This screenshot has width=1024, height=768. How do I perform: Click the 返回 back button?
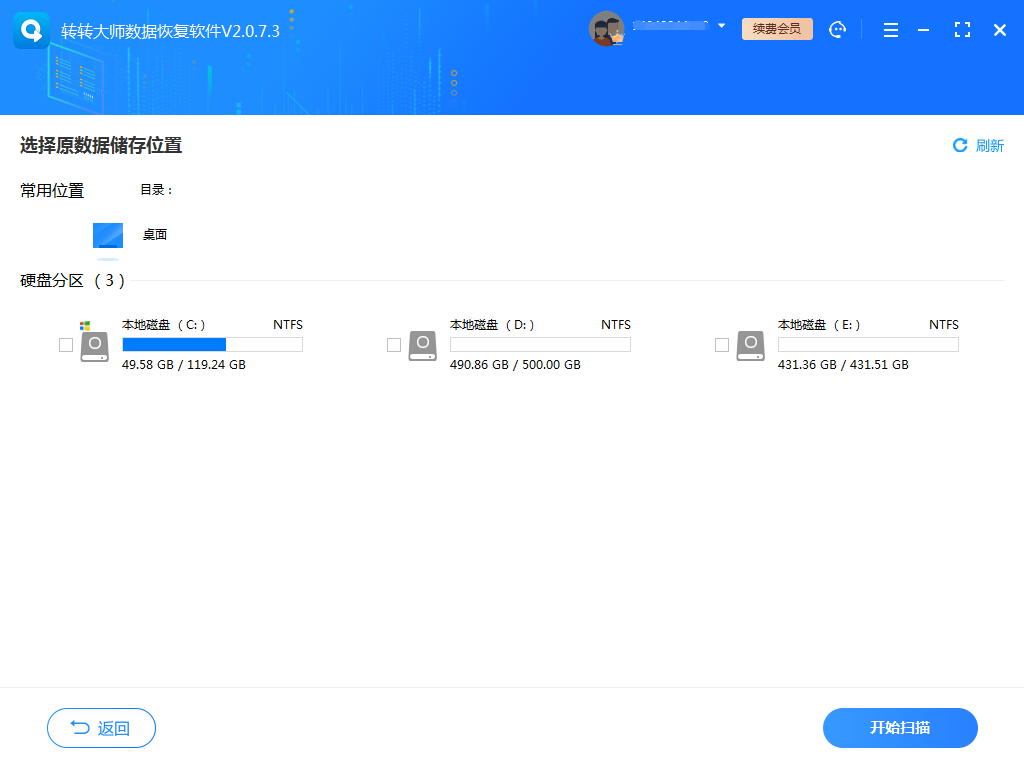(101, 728)
